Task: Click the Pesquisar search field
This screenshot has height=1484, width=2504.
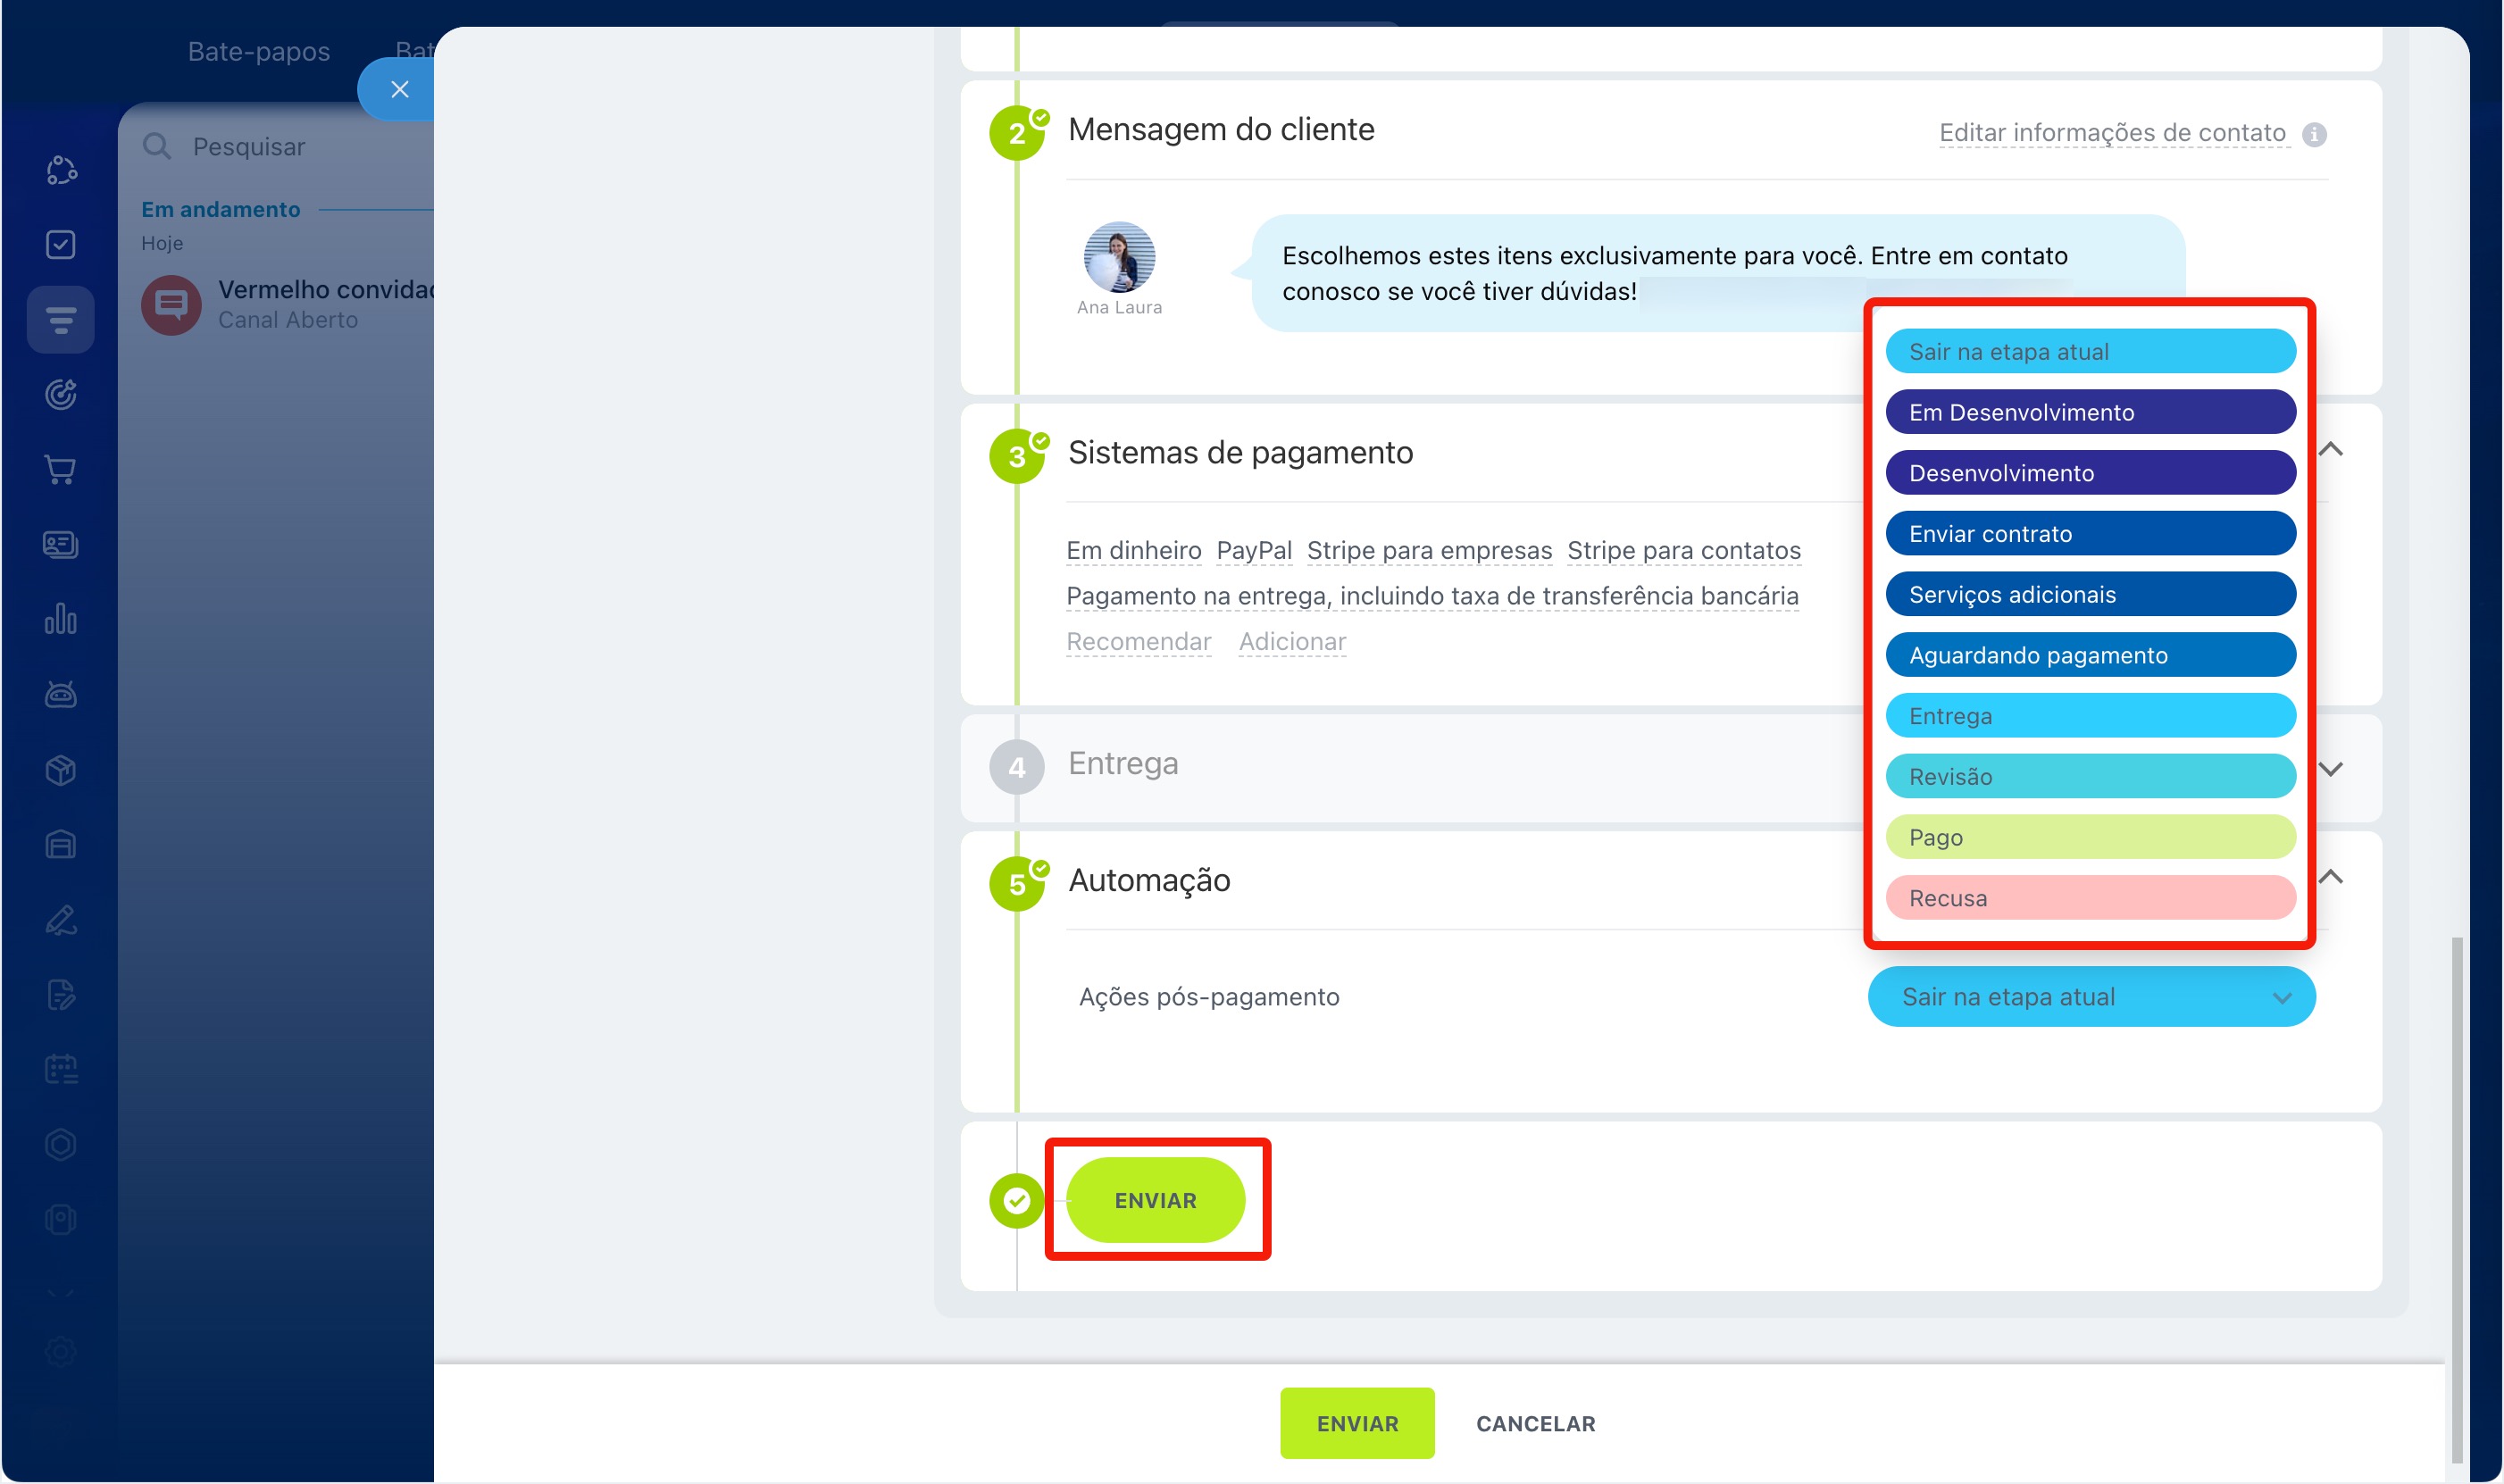Action: point(290,147)
